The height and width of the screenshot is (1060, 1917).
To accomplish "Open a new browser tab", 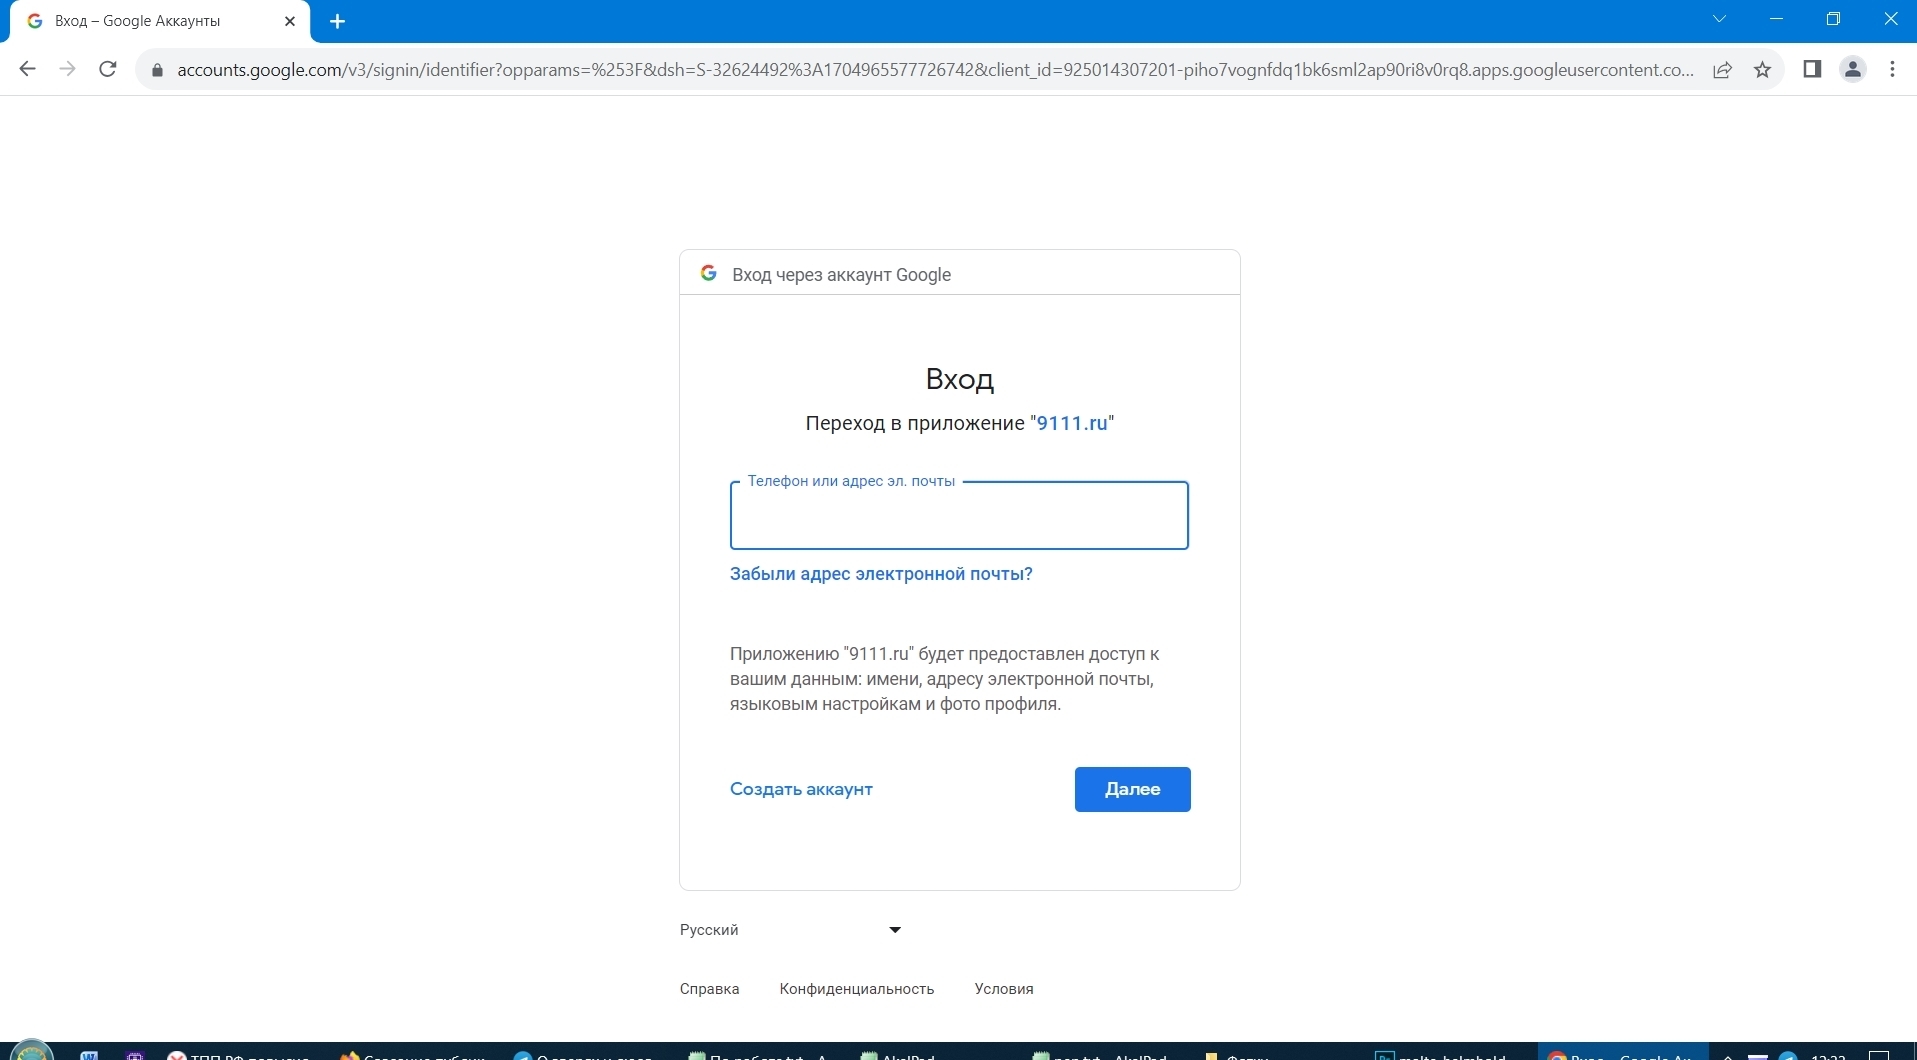I will (x=337, y=21).
